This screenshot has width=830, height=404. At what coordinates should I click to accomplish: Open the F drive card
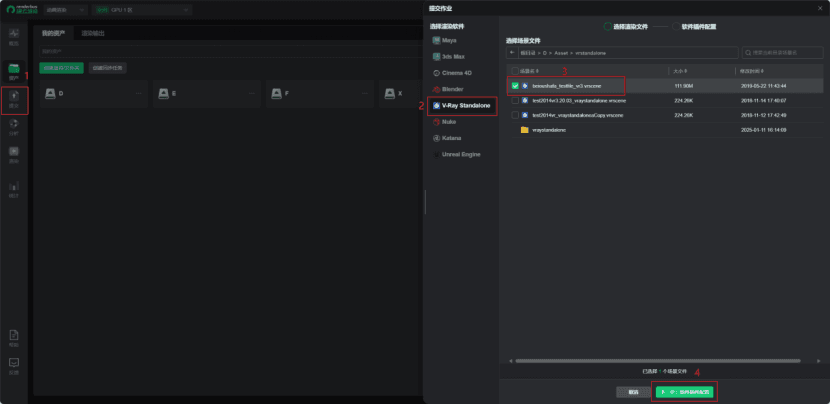point(320,94)
